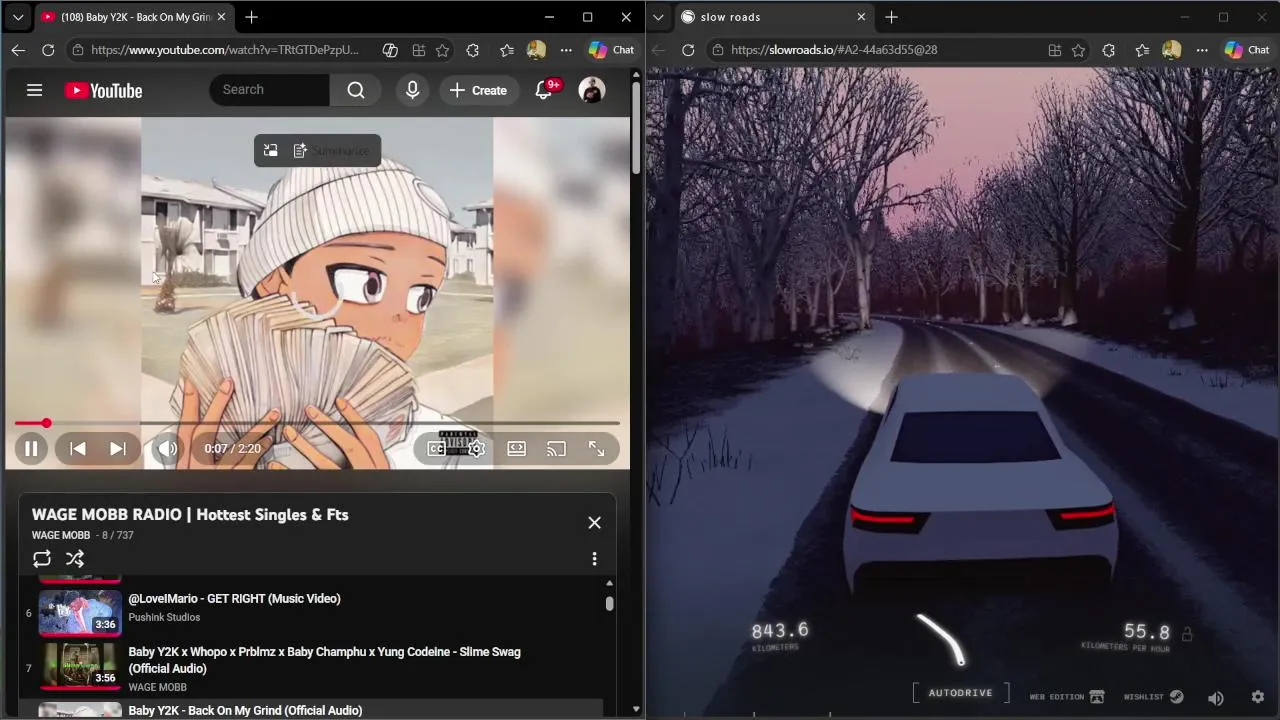Click the video progress bar scrubber
Image resolution: width=1280 pixels, height=720 pixels.
[46, 423]
